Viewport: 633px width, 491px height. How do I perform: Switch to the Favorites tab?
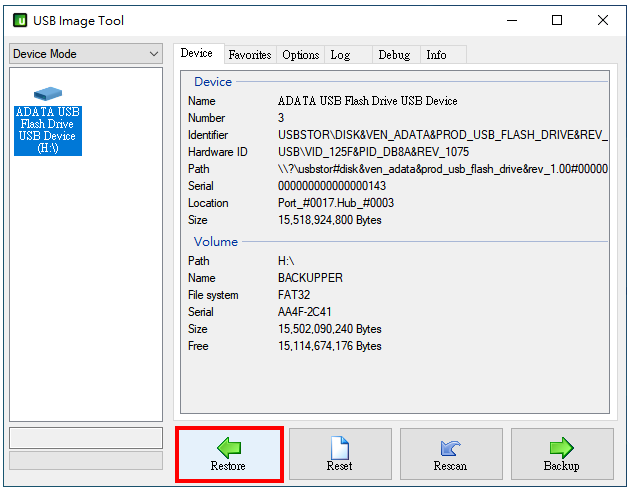[250, 55]
